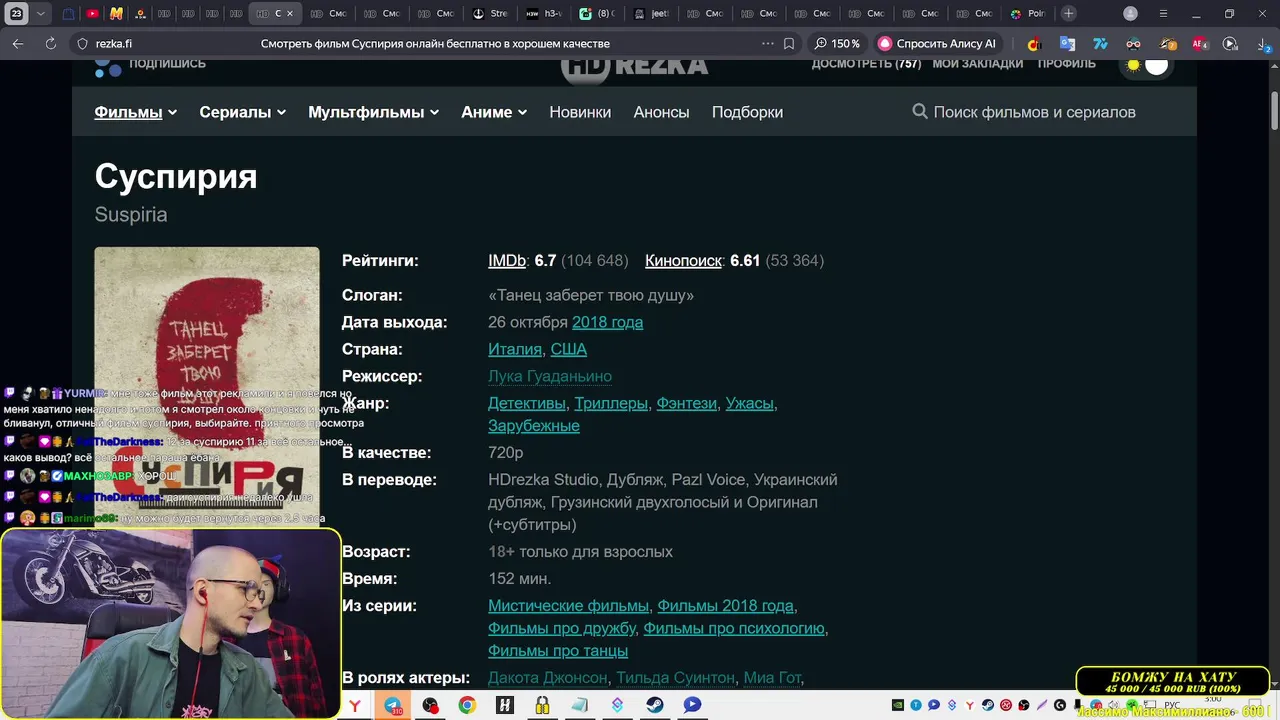This screenshot has width=1280, height=720.
Task: Open the blue chat bubble taskbar app
Action: (x=692, y=705)
